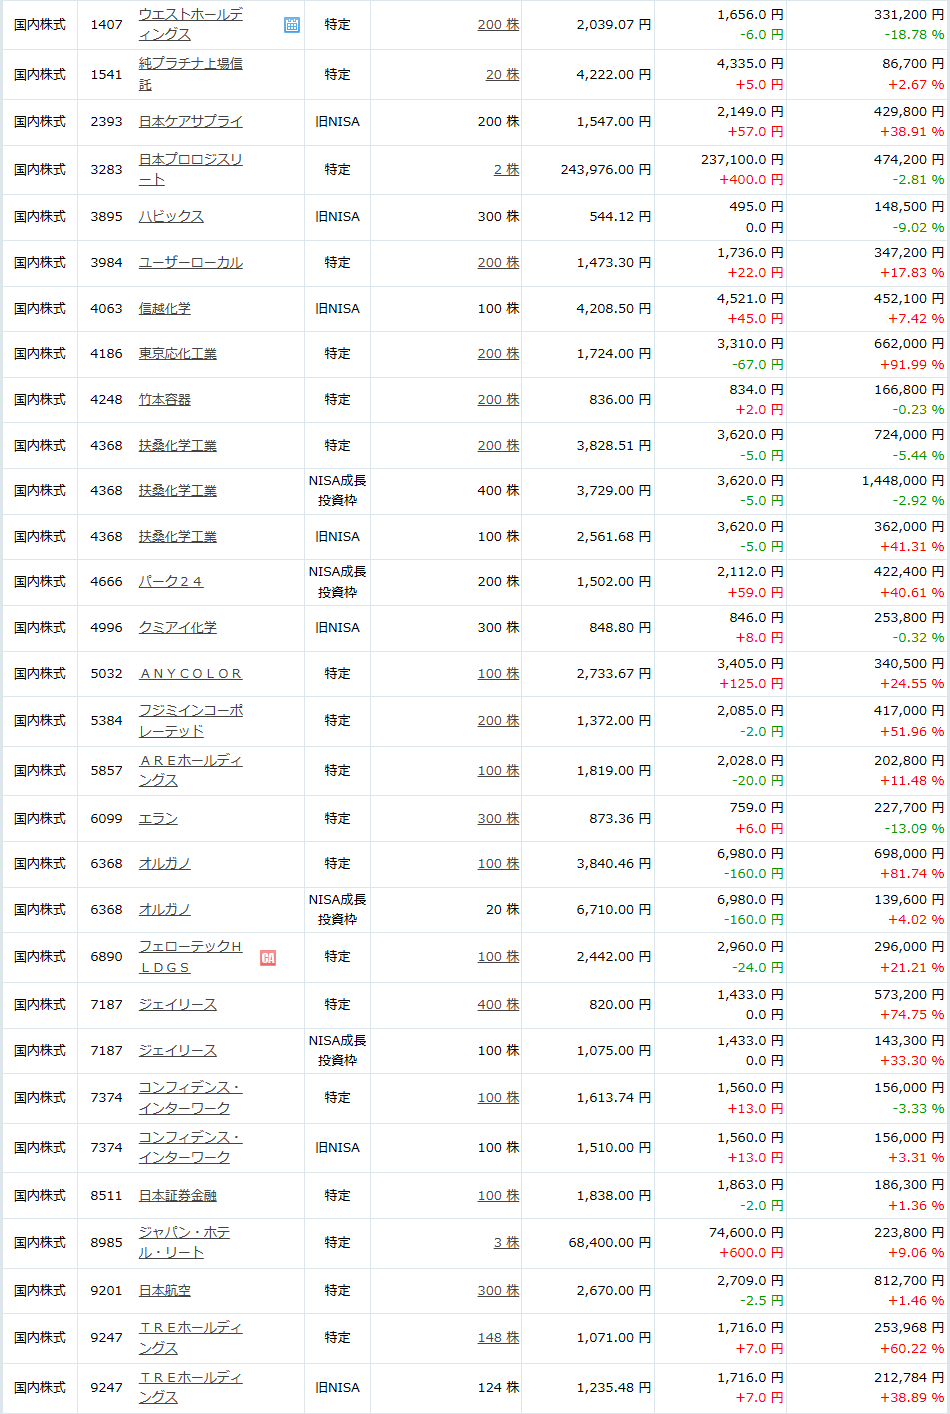
Task: Open ジェイリース link in the 特定 row
Action: pyautogui.click(x=177, y=1004)
